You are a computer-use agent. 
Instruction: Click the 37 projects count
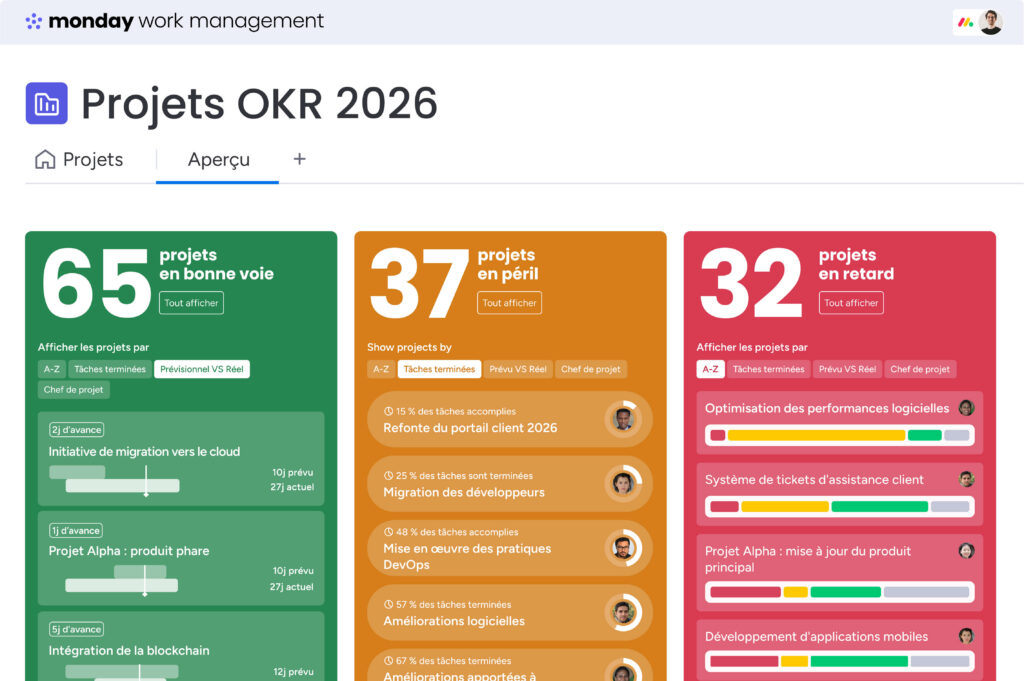coord(419,283)
